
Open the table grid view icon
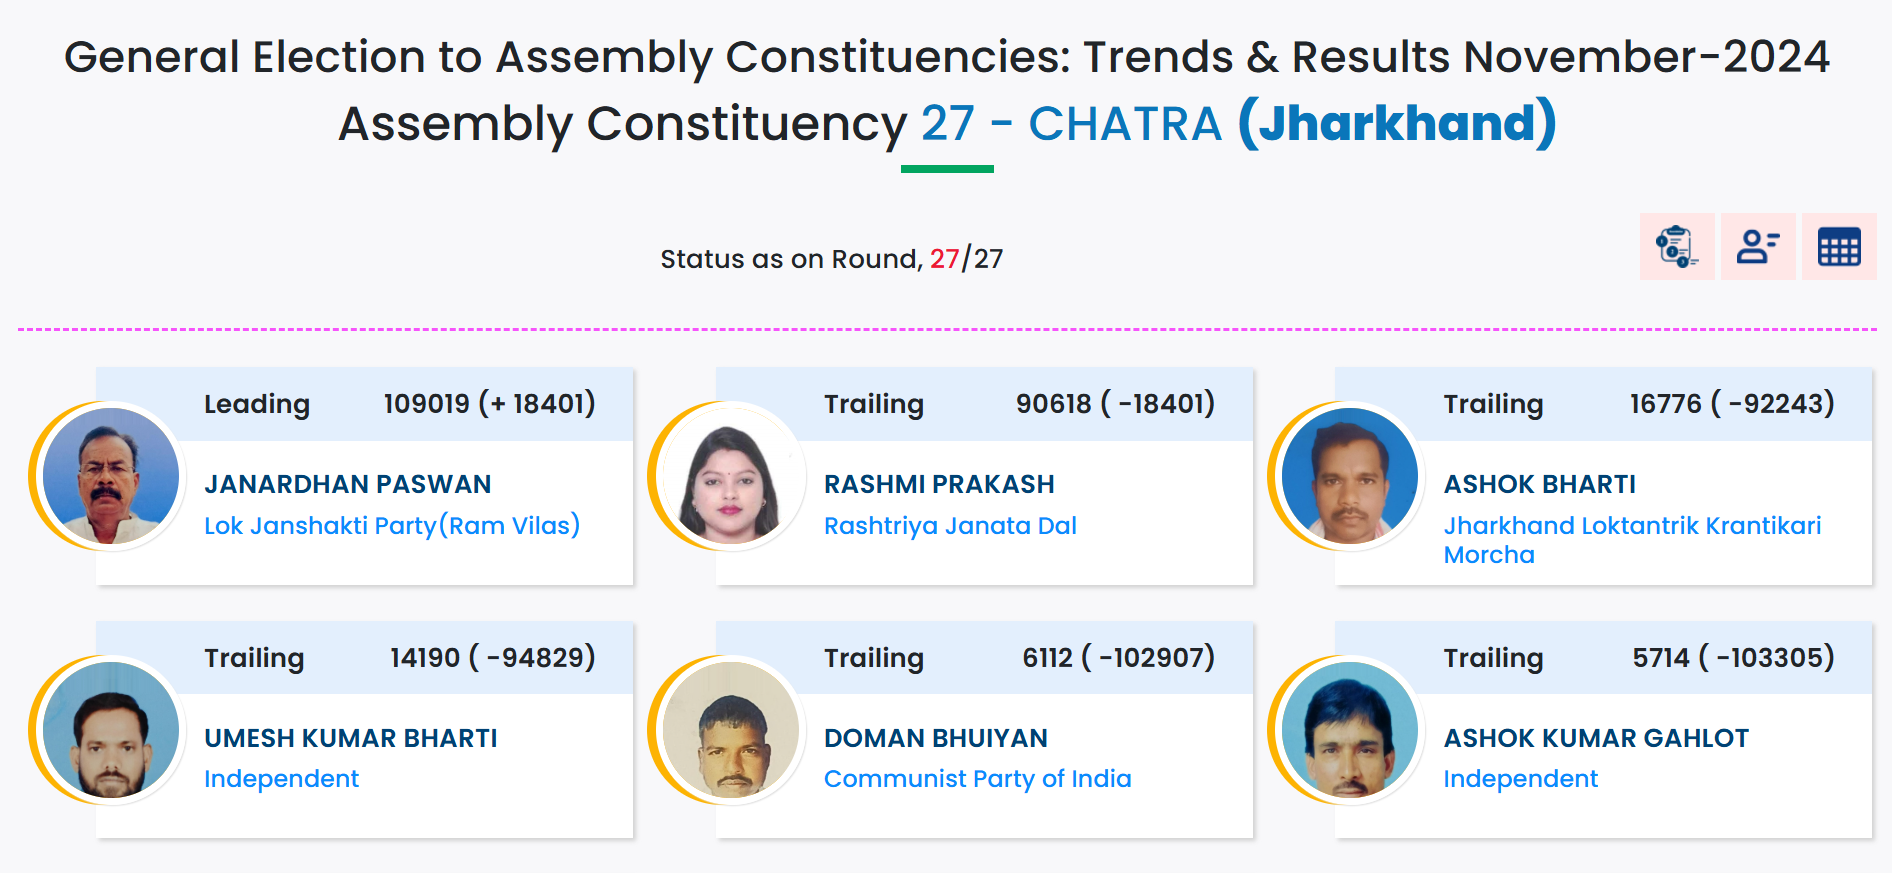[x=1839, y=246]
